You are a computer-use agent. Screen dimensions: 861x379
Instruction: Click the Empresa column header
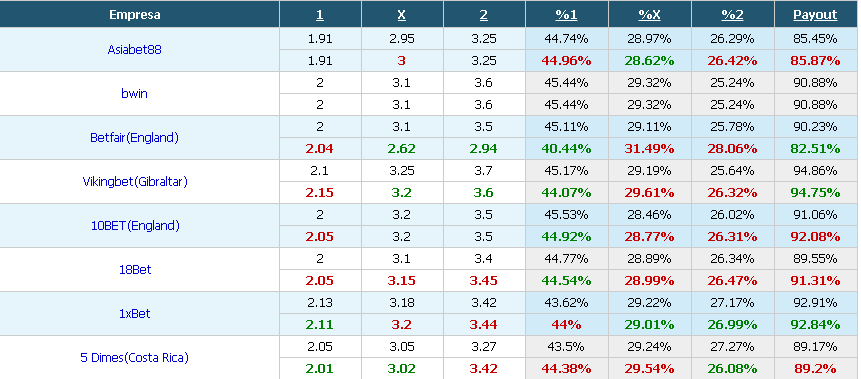[135, 15]
